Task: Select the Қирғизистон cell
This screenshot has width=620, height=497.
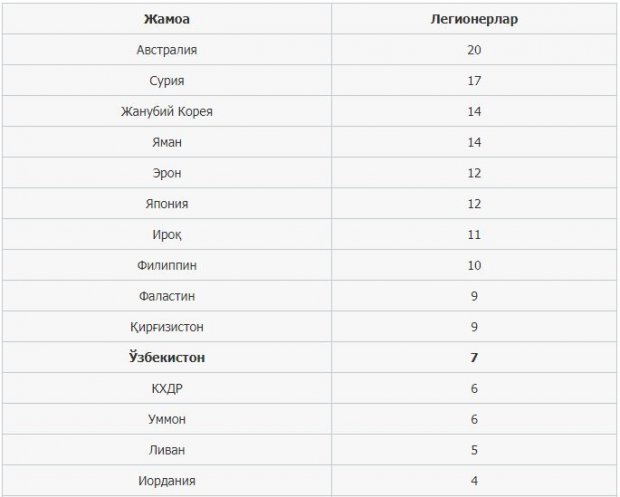Action: click(x=167, y=327)
